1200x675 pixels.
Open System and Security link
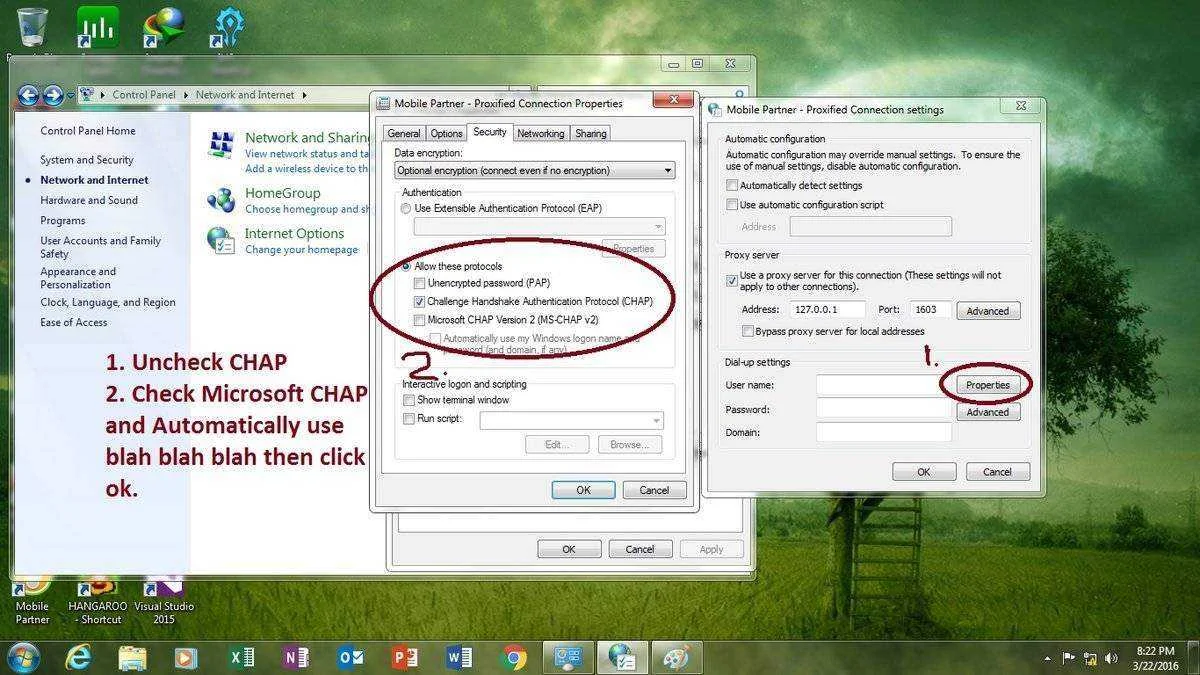point(87,160)
